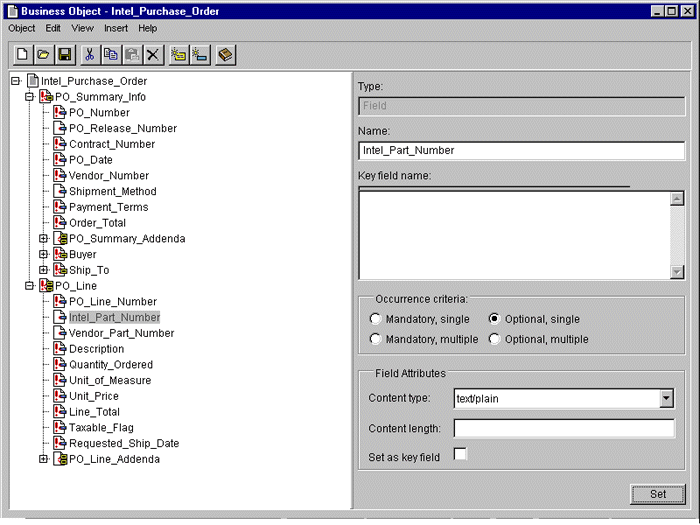Click the Insert record toolbar icon
The image size is (700, 525).
tap(178, 55)
